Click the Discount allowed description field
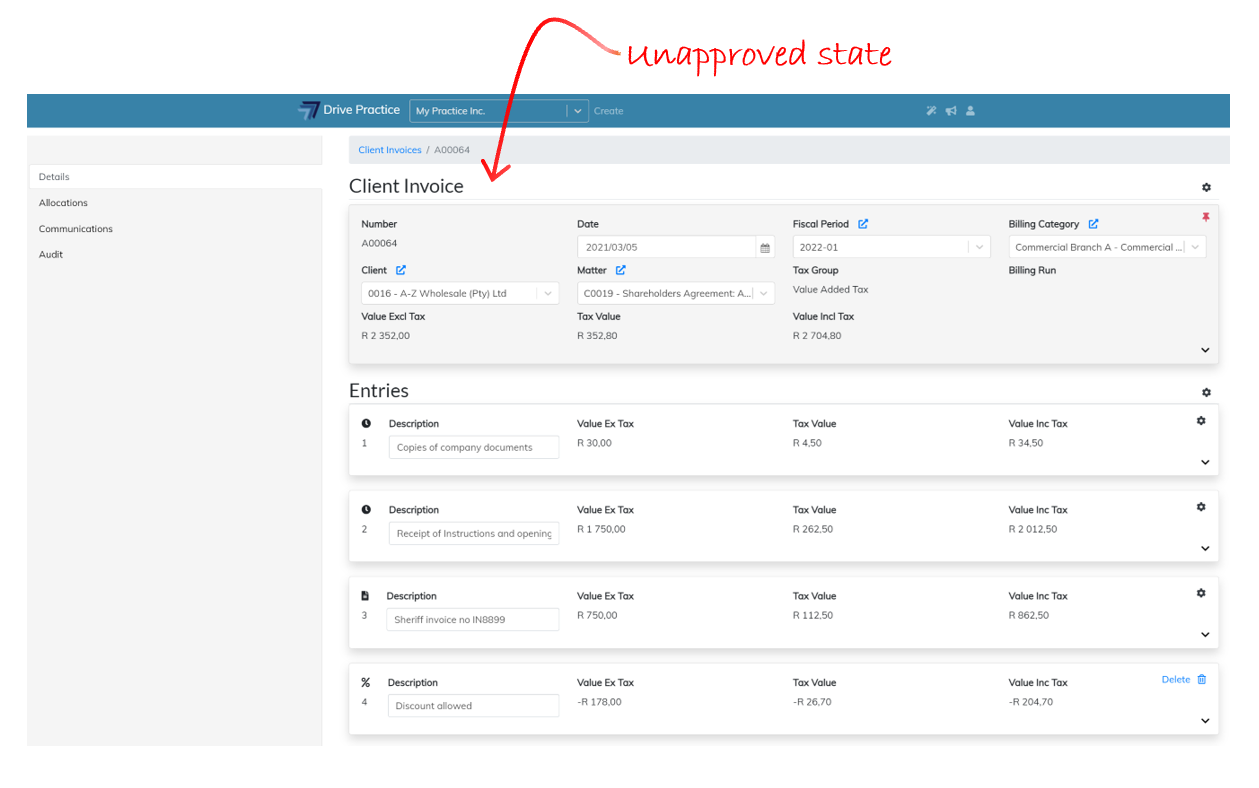Screen dimensions: 1259x788 pyautogui.click(x=474, y=706)
